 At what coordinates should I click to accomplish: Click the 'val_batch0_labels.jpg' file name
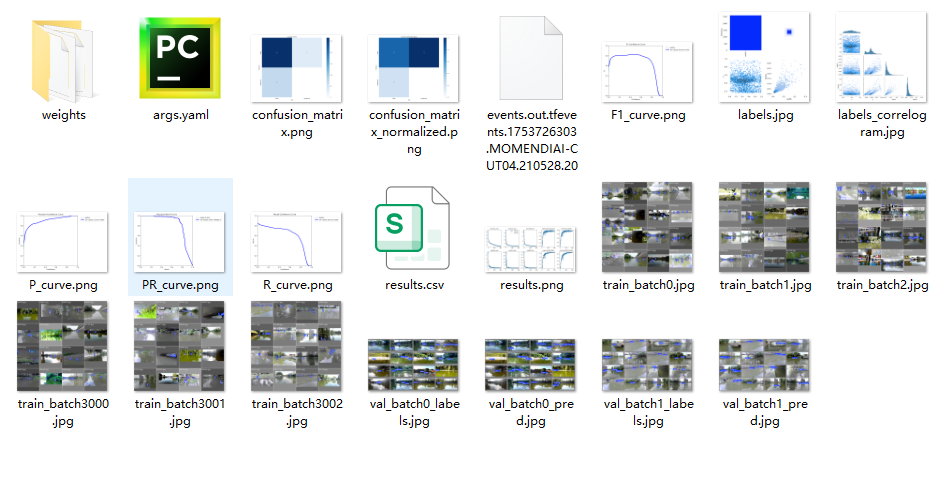click(x=414, y=412)
